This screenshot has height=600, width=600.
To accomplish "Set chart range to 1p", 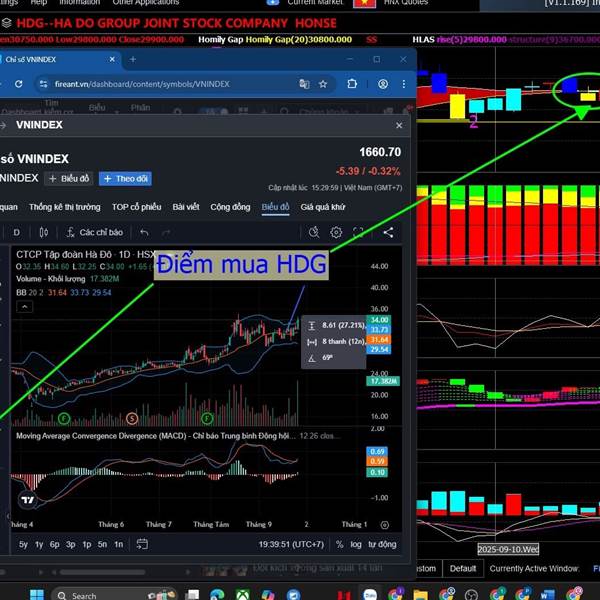I will (87, 544).
